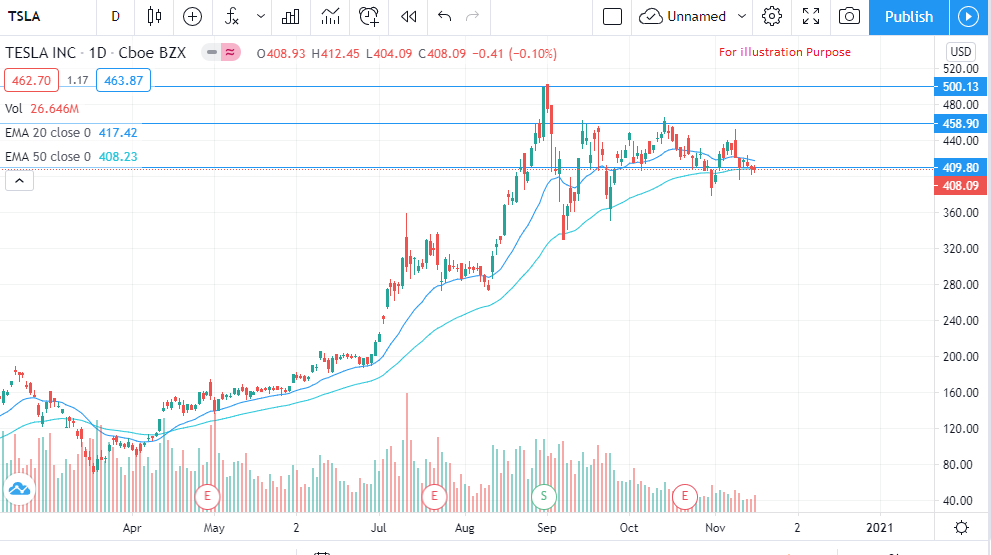991x555 pixels.
Task: Click the 462.70 sell price button
Action: pyautogui.click(x=32, y=80)
